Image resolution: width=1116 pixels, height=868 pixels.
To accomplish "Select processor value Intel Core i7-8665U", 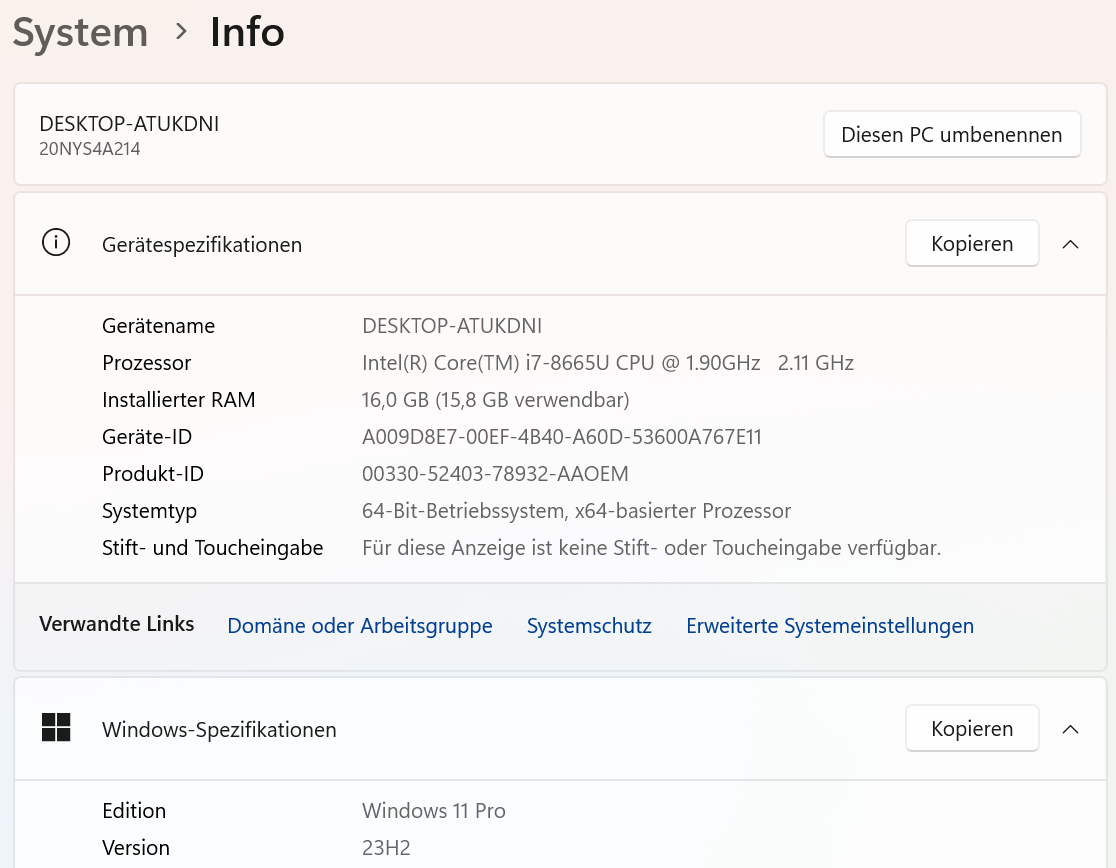I will tap(608, 363).
